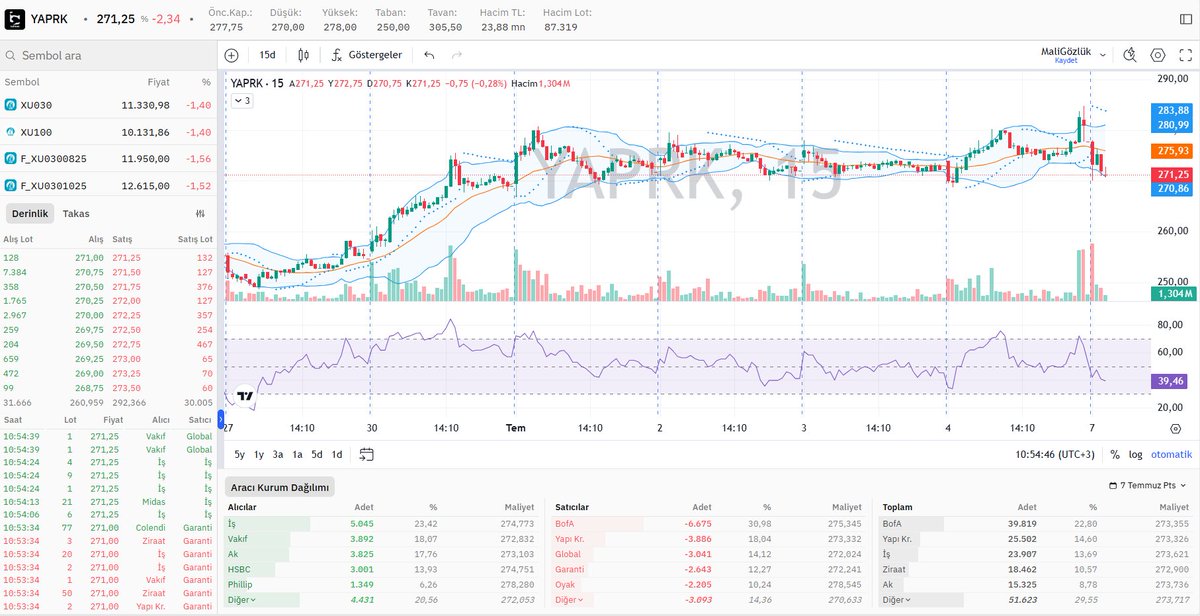The height and width of the screenshot is (616, 1200).
Task: Click Vakıf row in Alıcılar table
Action: click(381, 539)
